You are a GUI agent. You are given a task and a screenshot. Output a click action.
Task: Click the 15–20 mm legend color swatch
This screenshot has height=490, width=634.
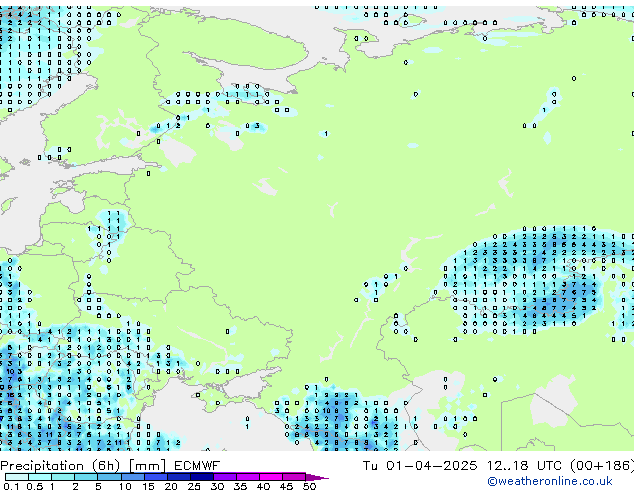click(x=155, y=477)
